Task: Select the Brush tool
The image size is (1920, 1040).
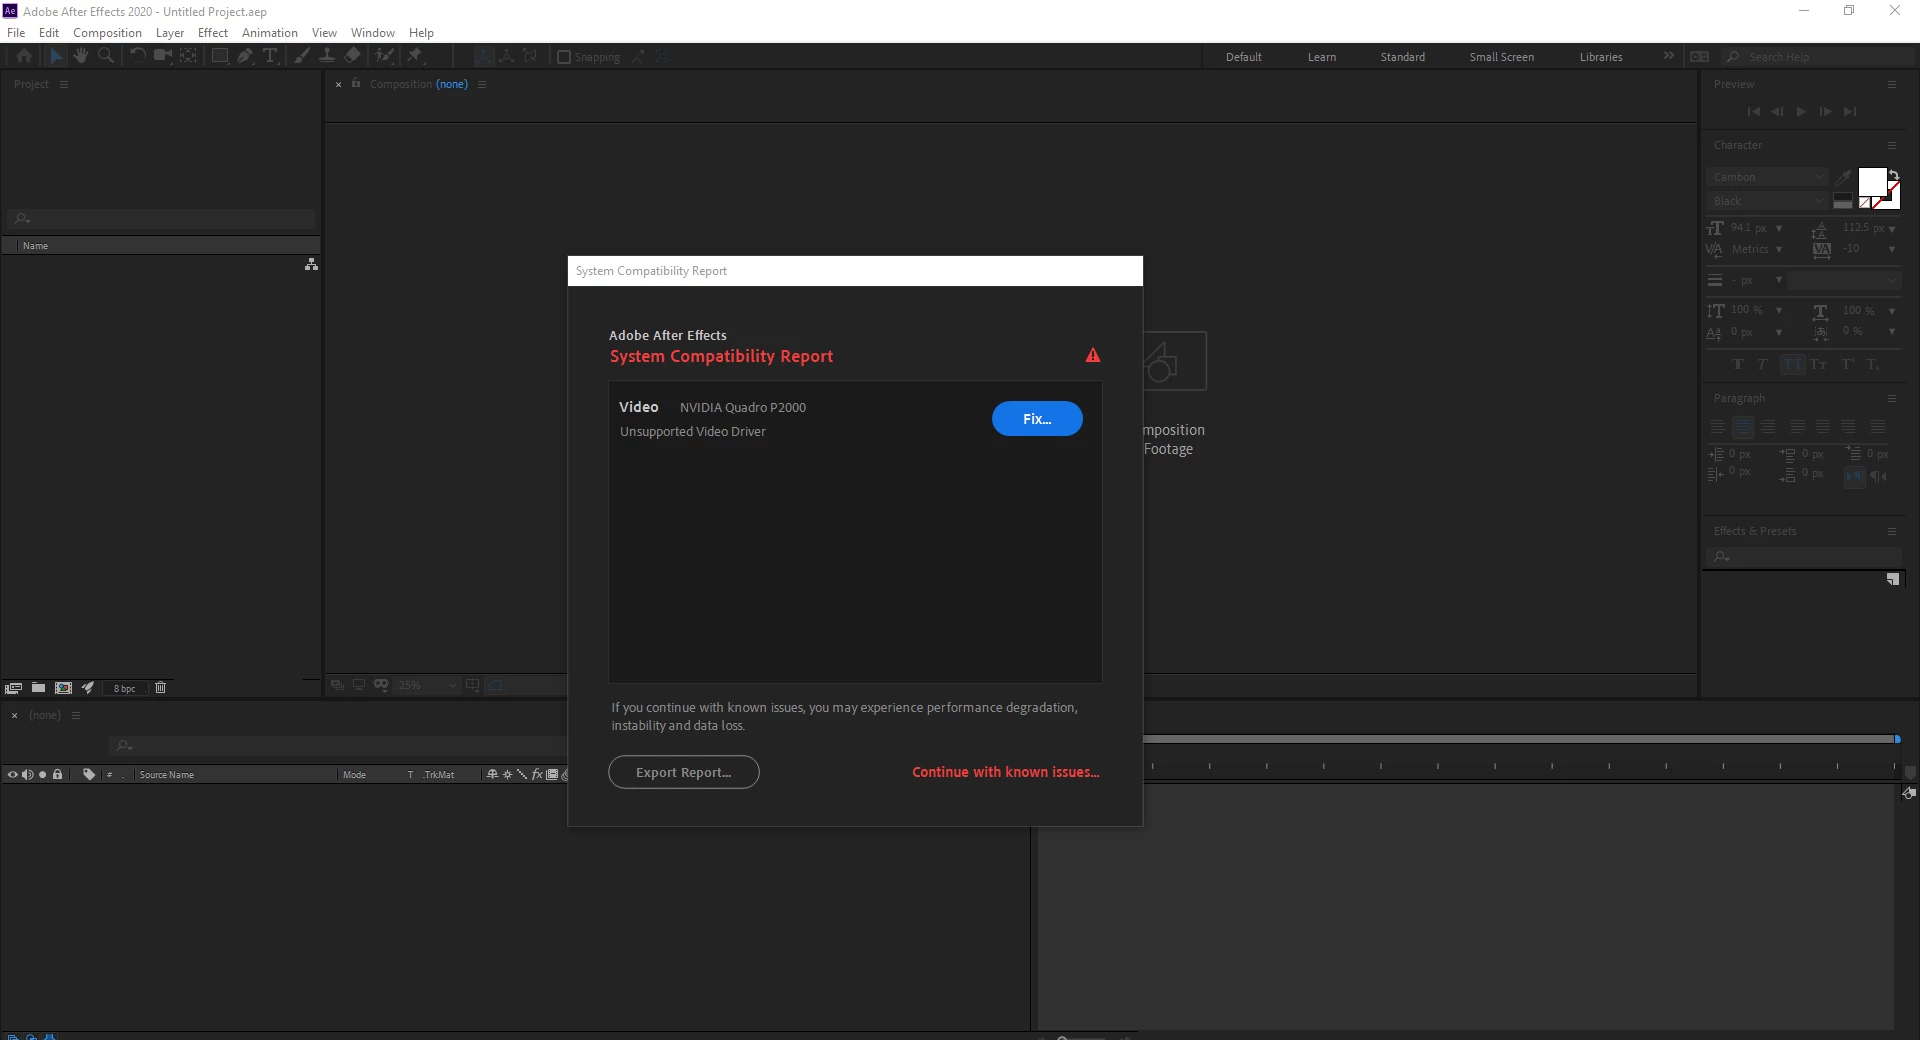Action: [302, 56]
